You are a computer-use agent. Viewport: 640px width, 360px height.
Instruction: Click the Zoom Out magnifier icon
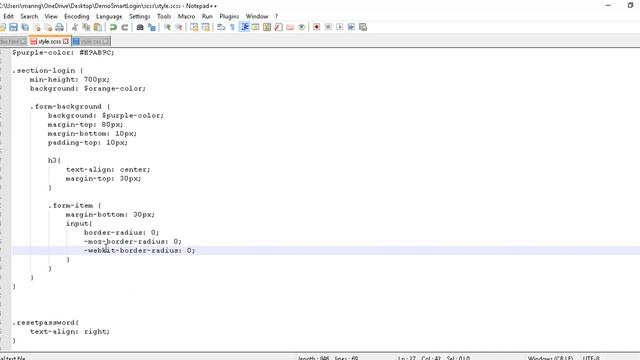click(x=179, y=27)
